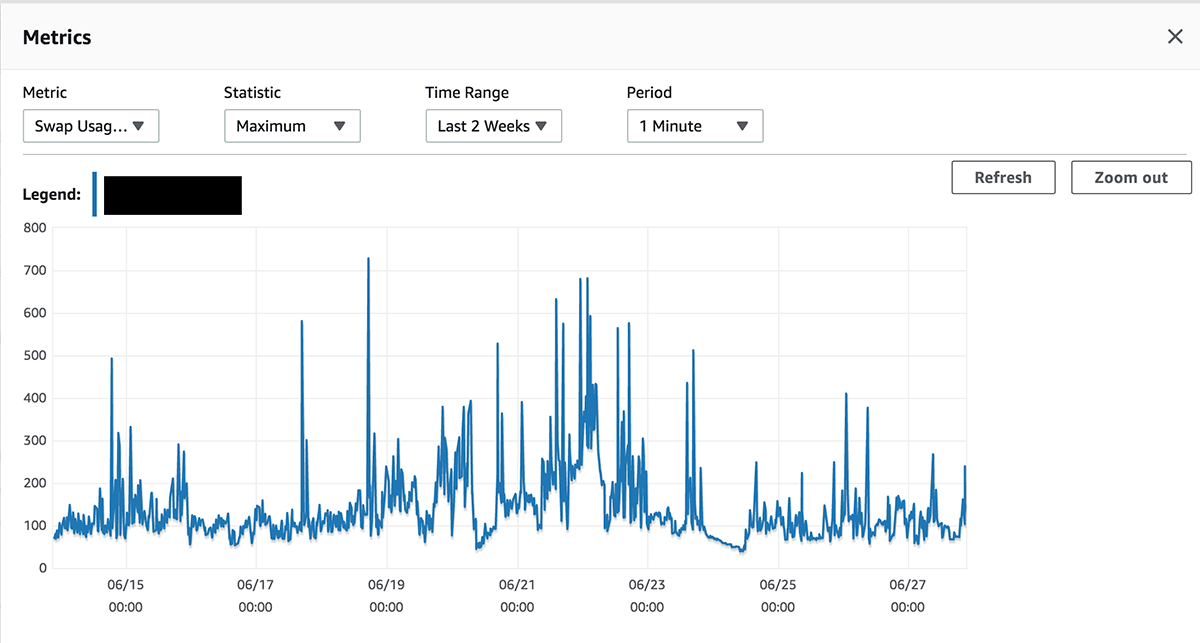The image size is (1200, 643).
Task: Click the blue legend color bar
Action: tap(95, 194)
